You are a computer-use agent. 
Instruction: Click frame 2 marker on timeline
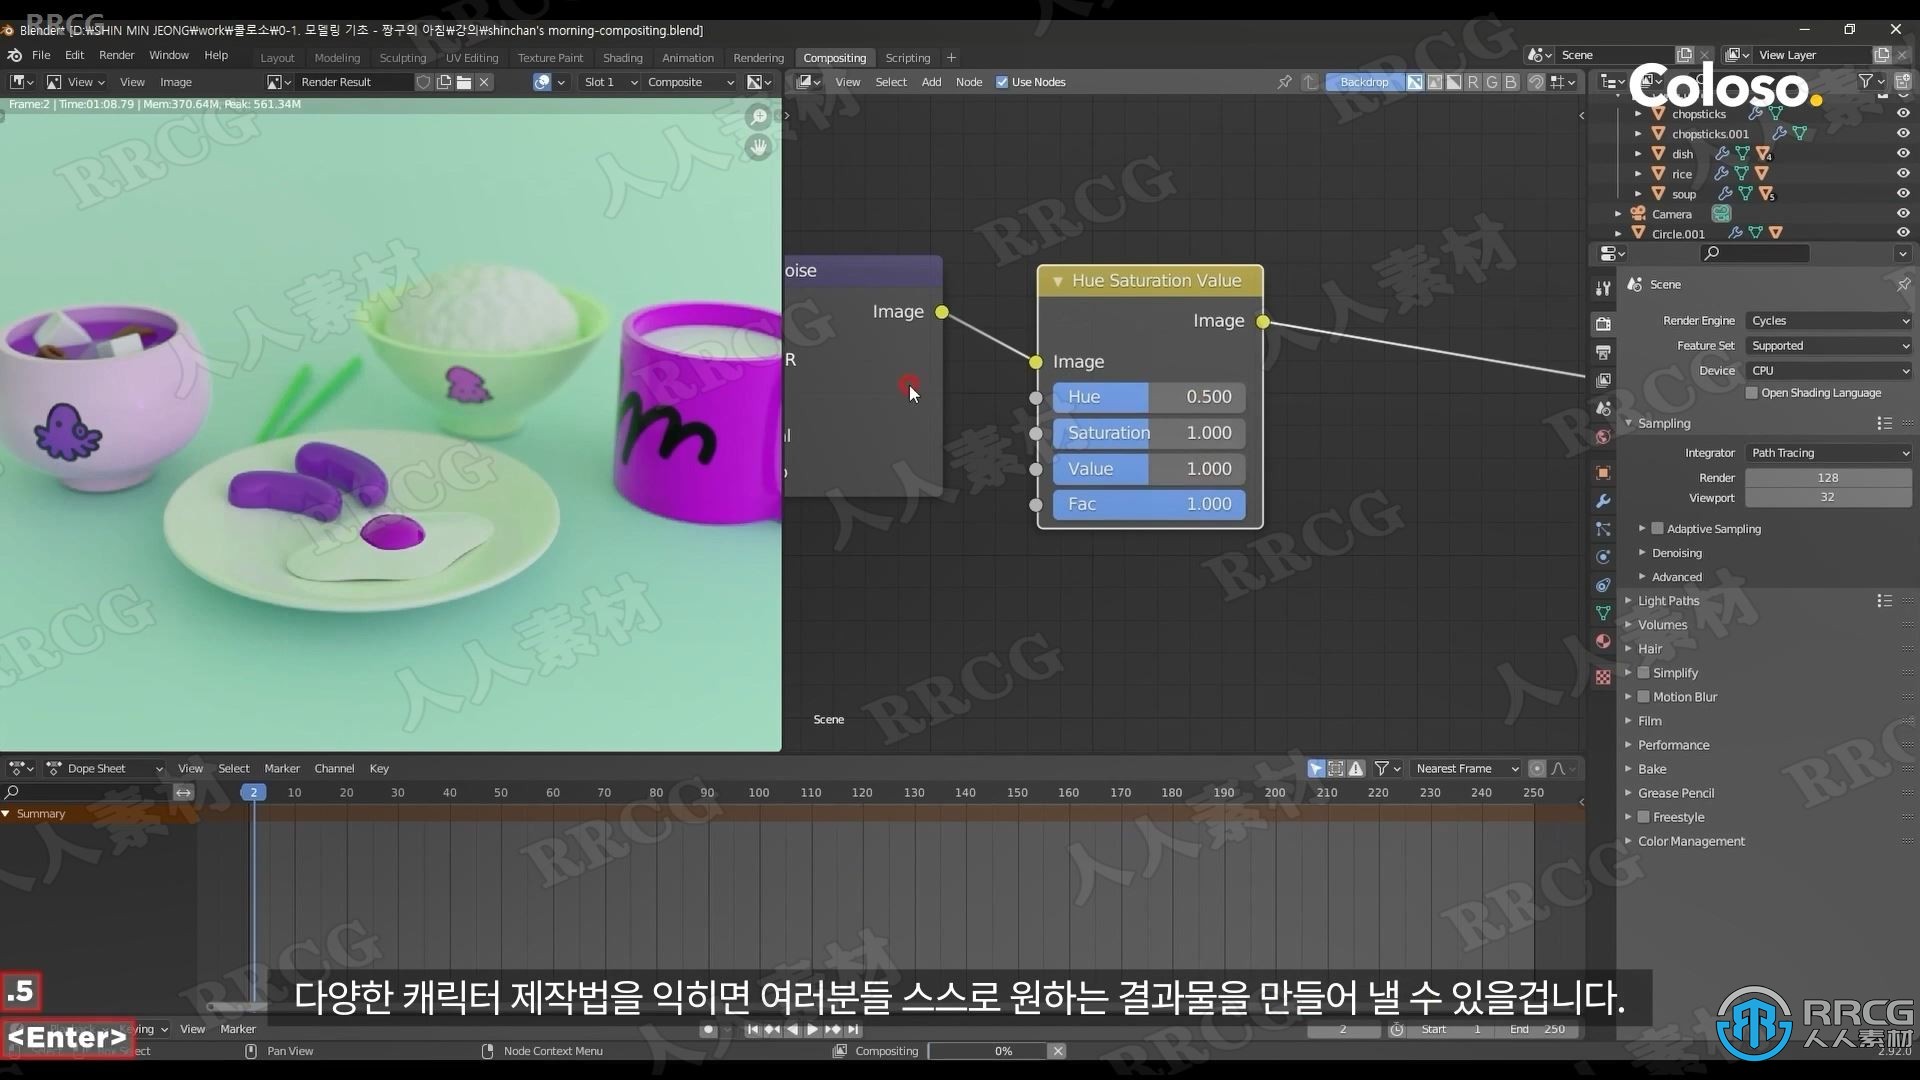252,793
